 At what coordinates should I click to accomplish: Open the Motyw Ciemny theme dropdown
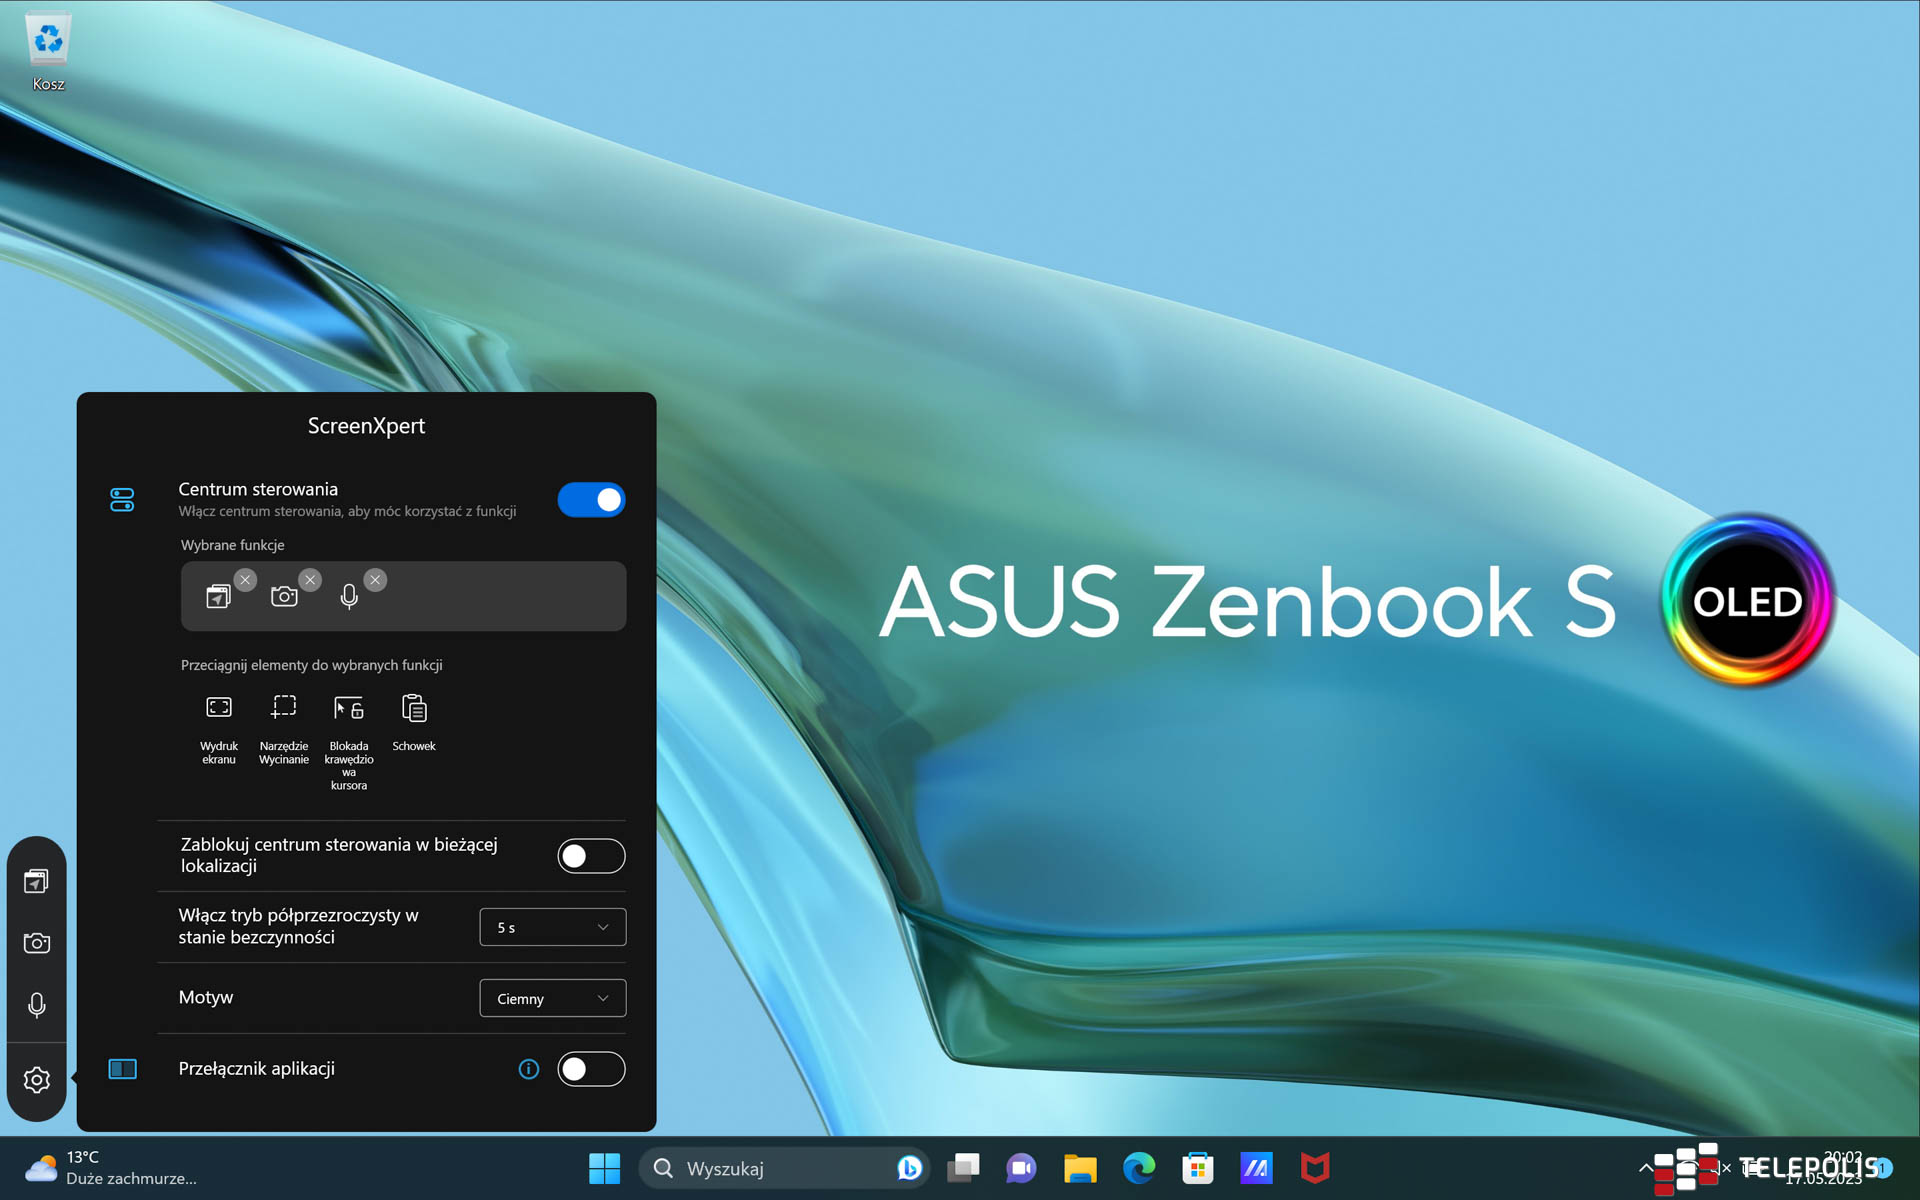(552, 998)
